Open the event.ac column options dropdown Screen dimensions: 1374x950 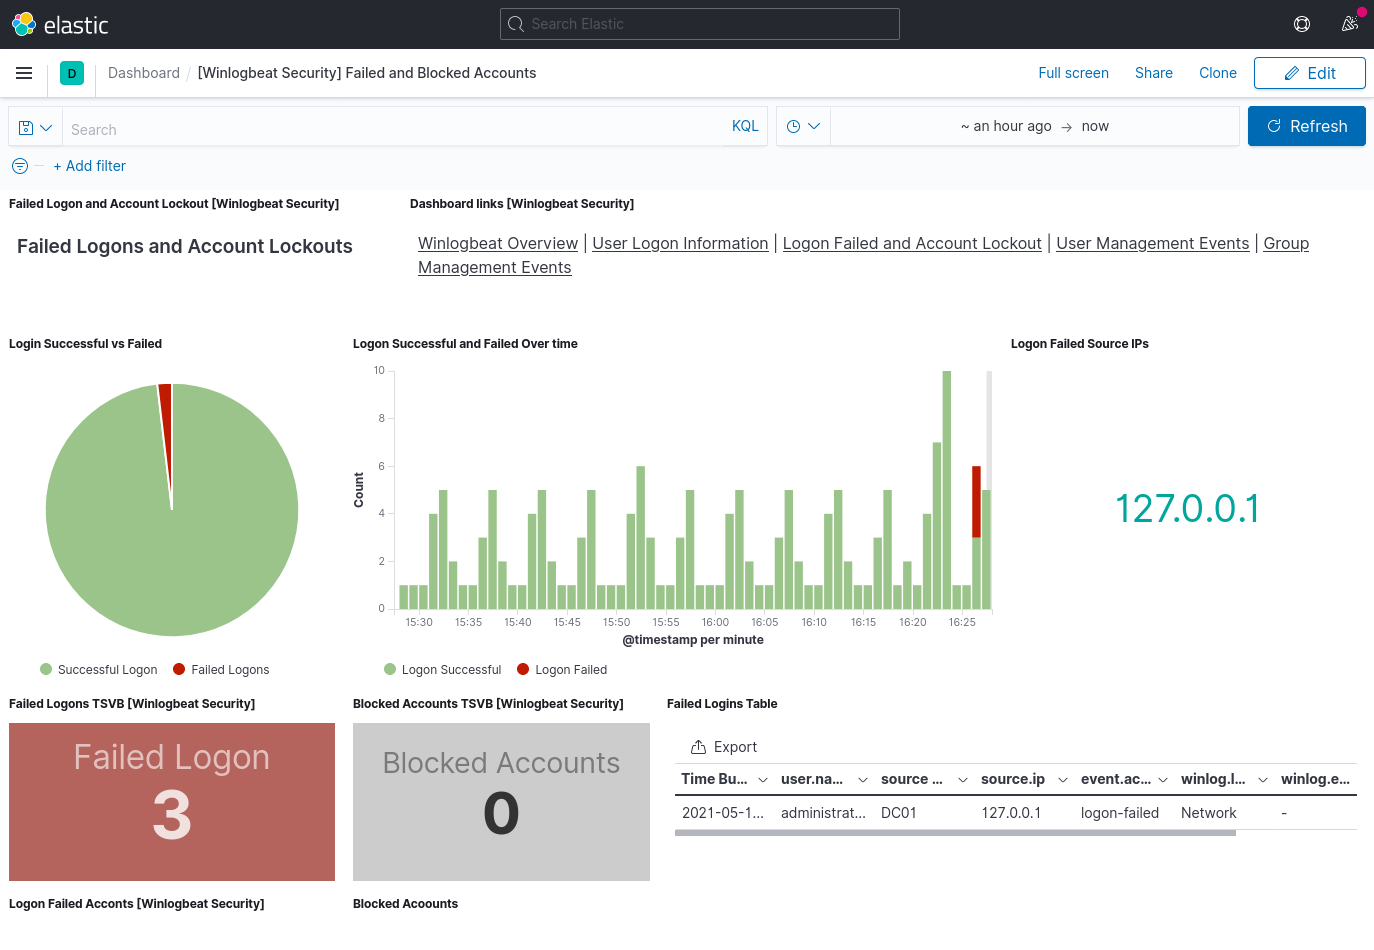tap(1162, 779)
